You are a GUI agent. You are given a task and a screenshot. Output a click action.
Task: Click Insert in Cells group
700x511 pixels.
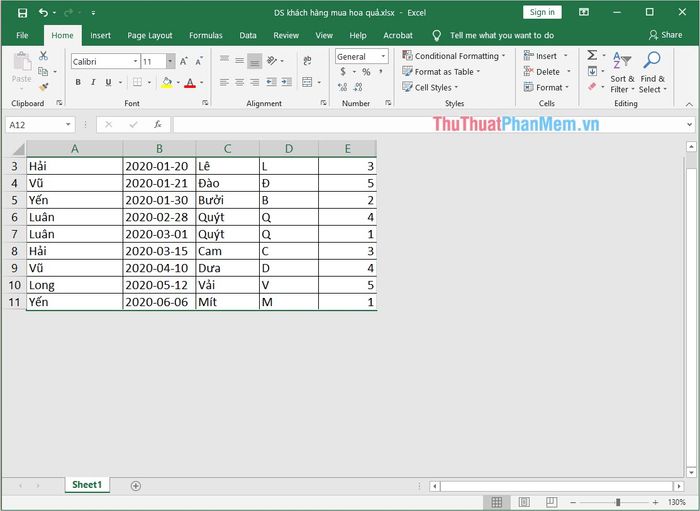click(x=546, y=56)
